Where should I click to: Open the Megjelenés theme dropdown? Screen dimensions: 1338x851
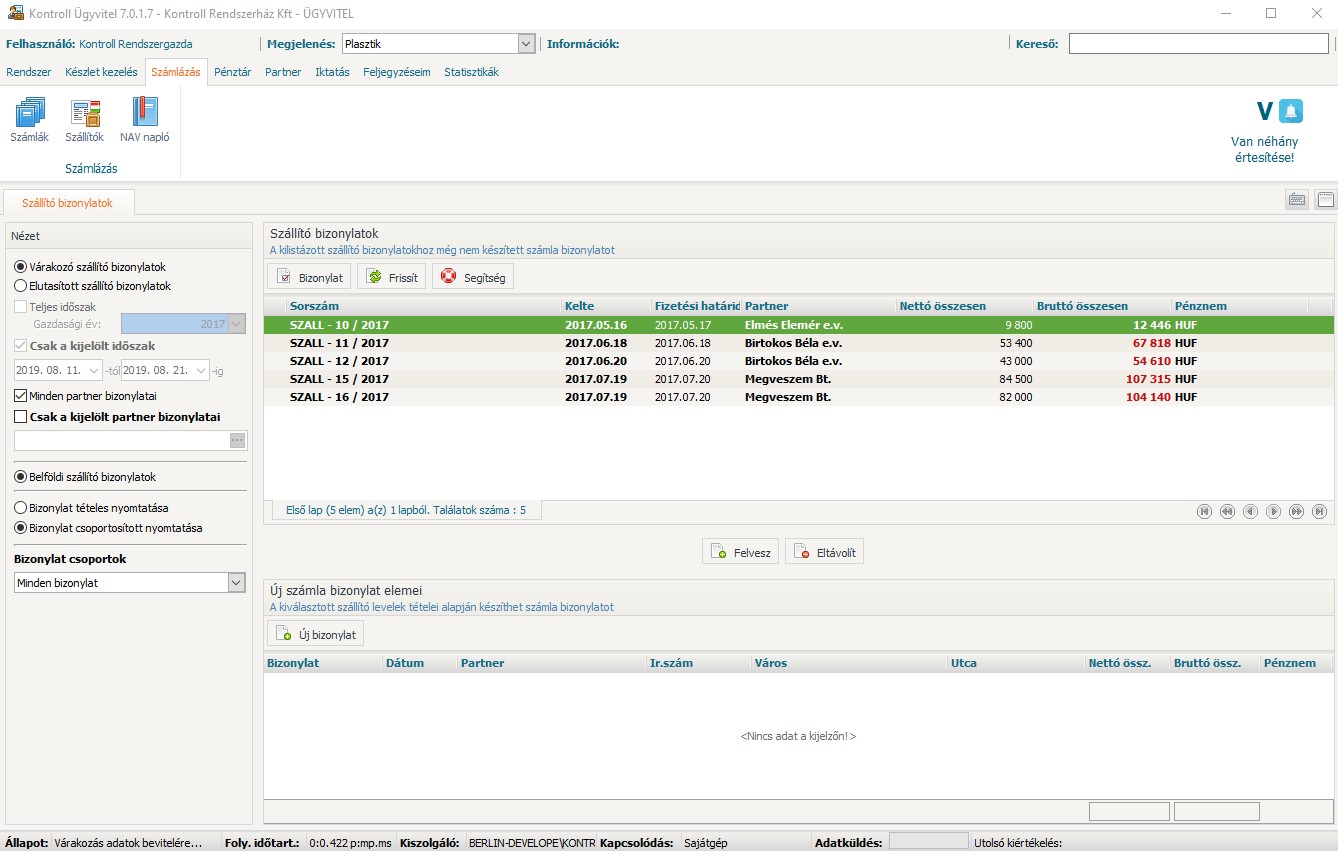tap(527, 44)
